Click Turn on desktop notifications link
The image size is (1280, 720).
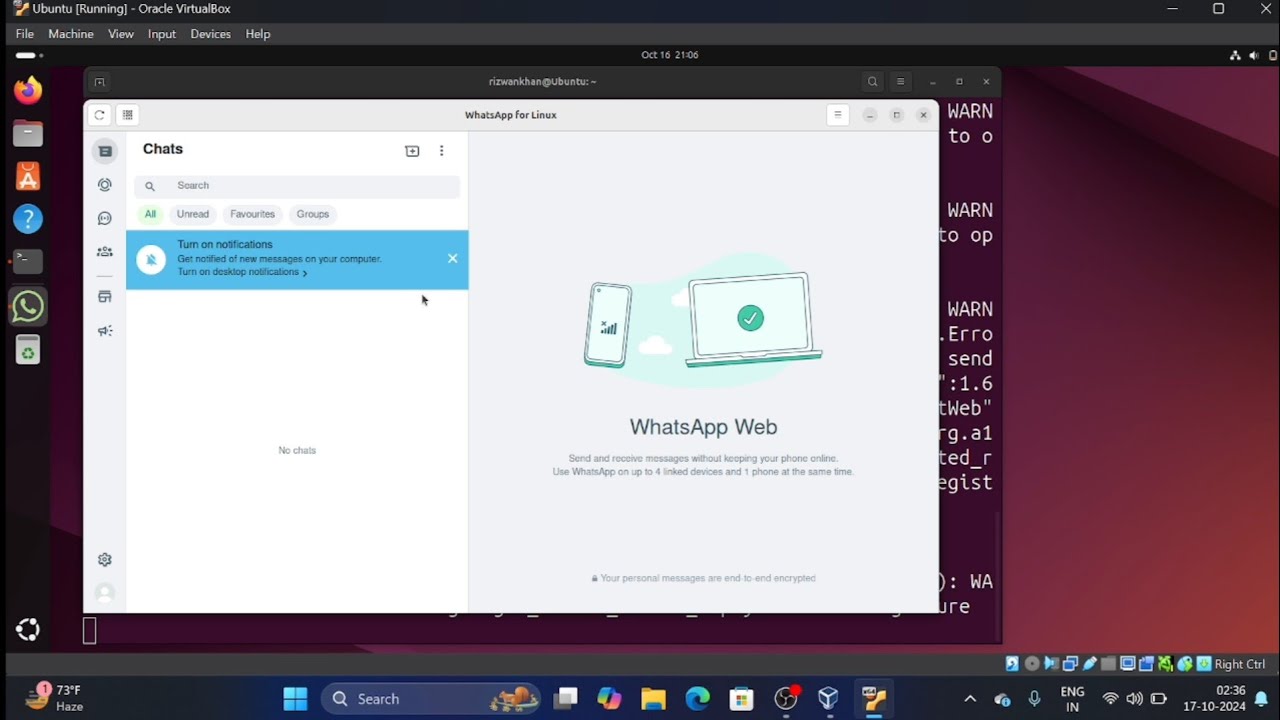coord(242,272)
